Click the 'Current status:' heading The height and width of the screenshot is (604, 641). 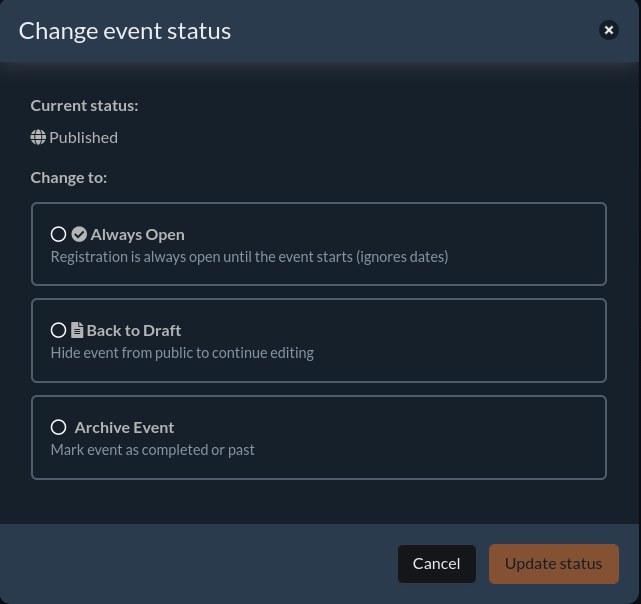84,105
